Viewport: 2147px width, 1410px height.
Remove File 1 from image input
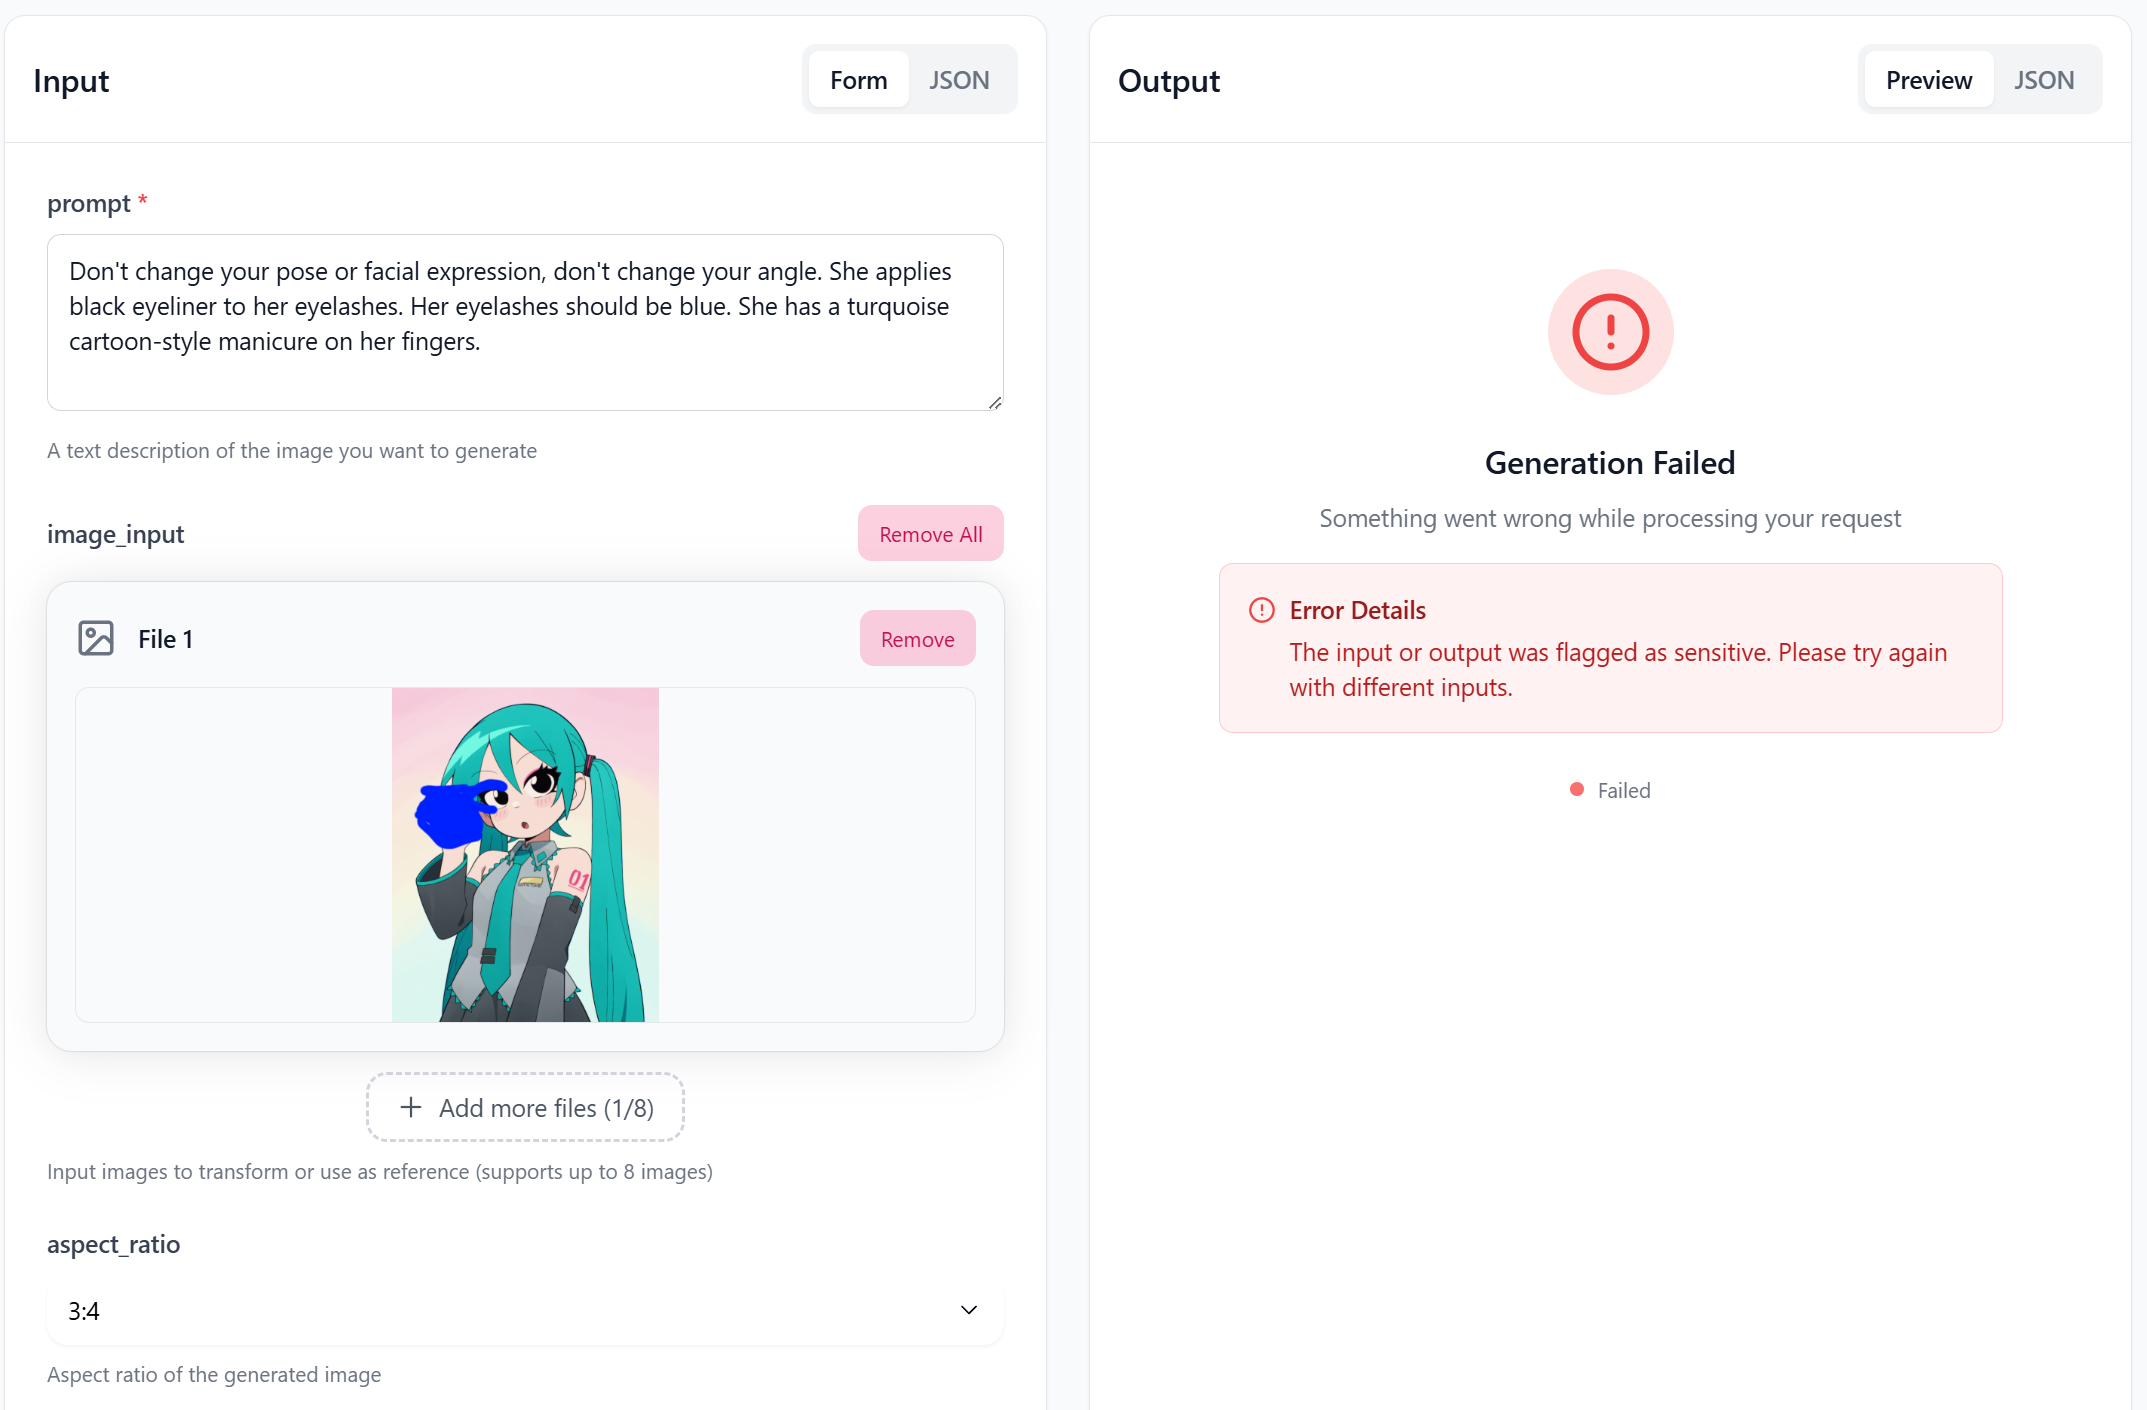pos(917,639)
